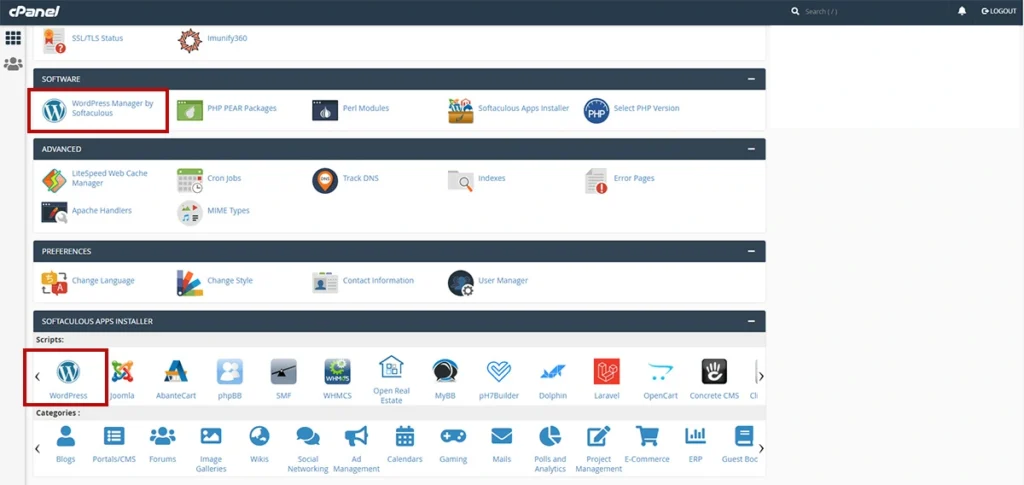Click the categories carousel left arrow

click(x=37, y=447)
